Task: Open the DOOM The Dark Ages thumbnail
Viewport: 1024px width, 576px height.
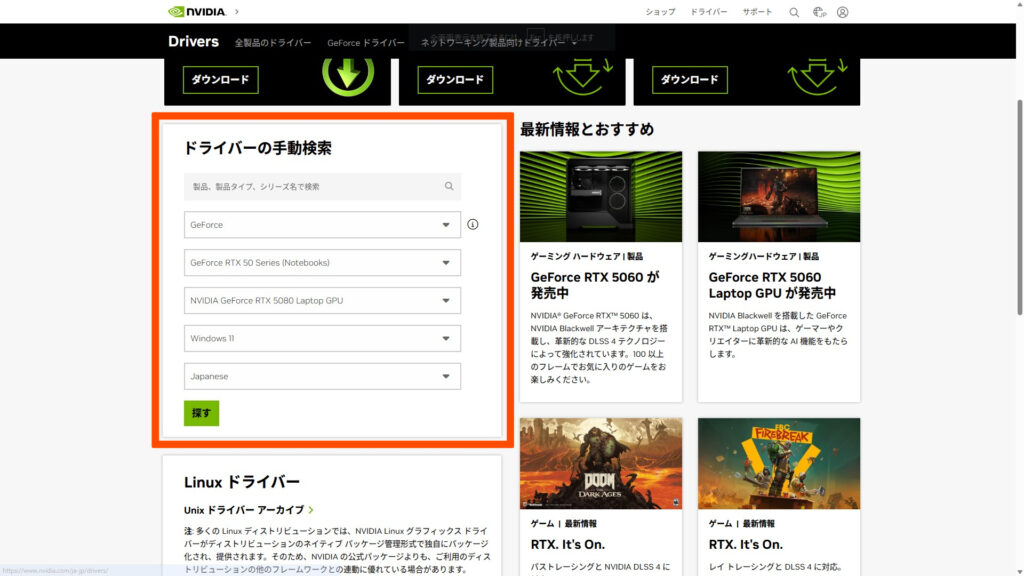Action: (601, 464)
